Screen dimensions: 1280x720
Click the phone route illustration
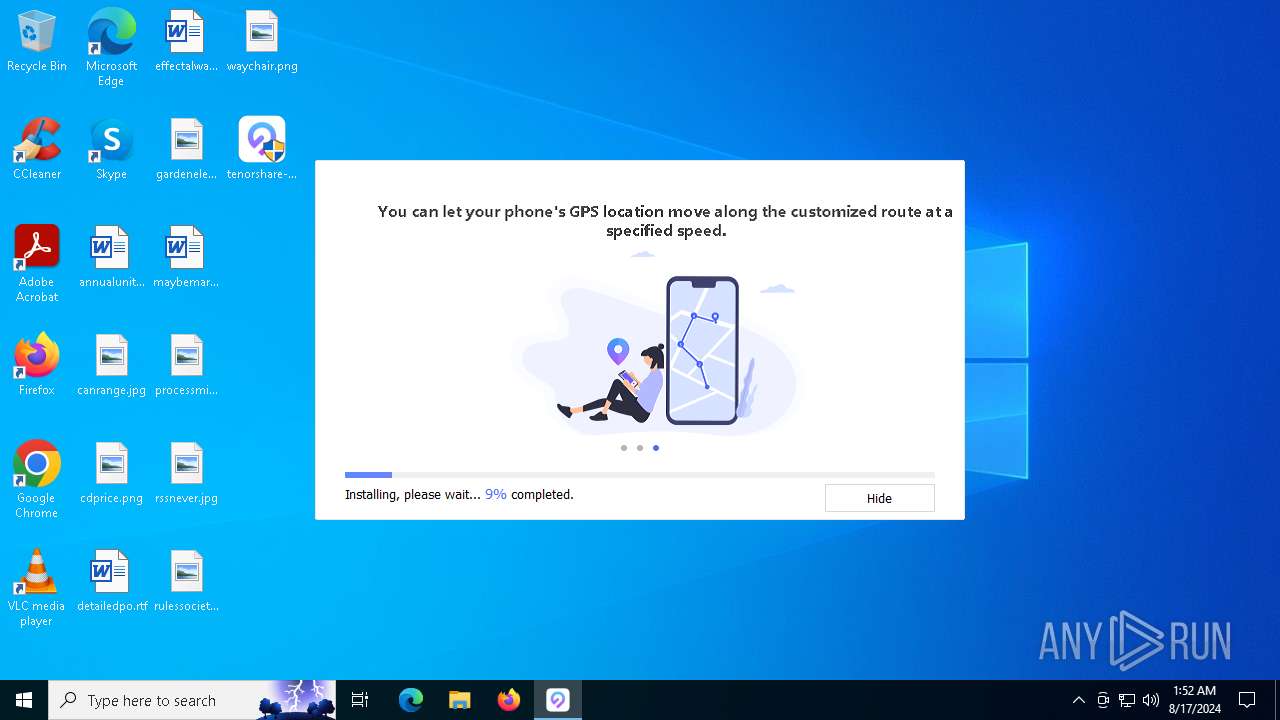click(702, 350)
